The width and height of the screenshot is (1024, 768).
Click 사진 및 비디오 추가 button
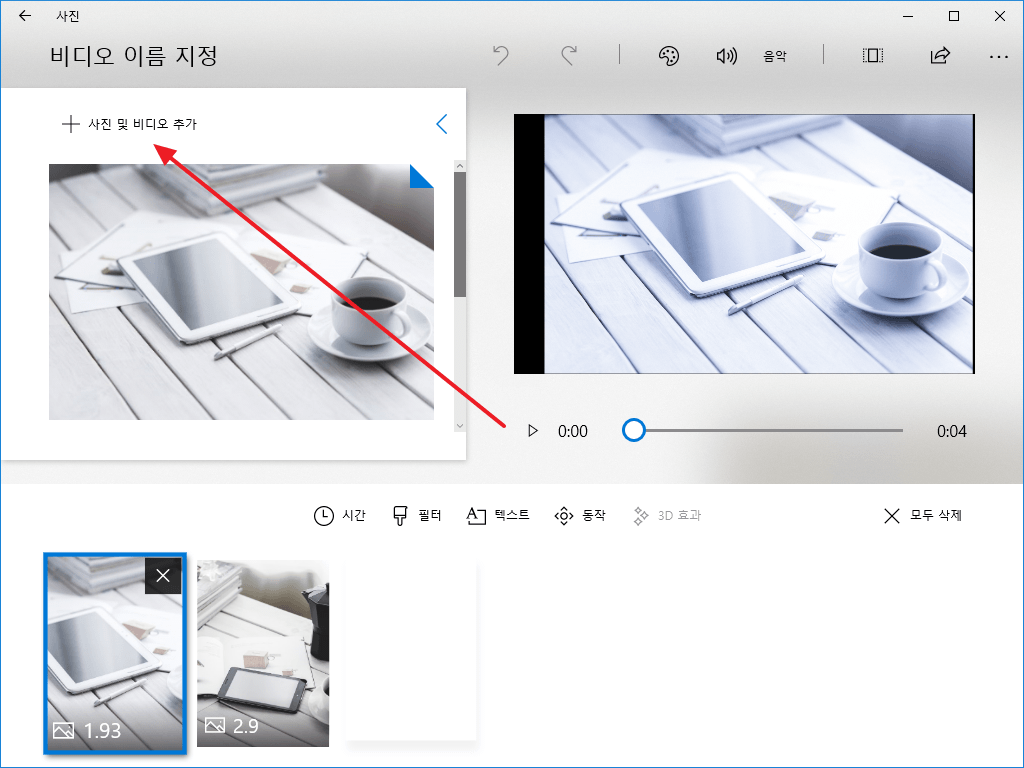129,123
